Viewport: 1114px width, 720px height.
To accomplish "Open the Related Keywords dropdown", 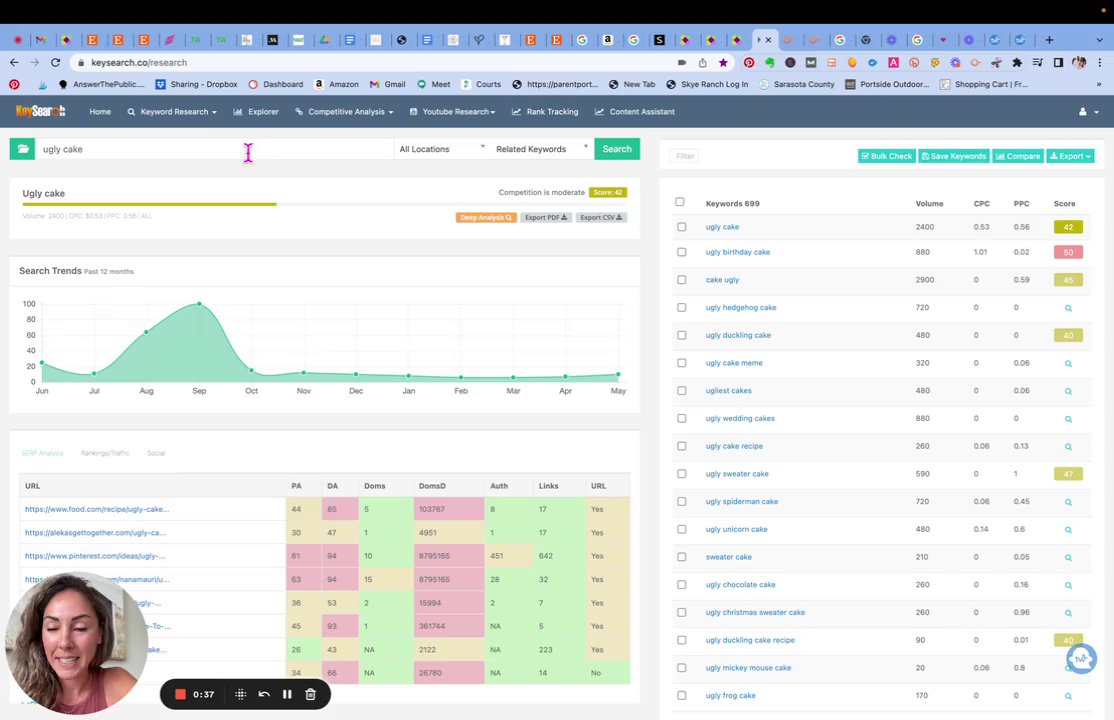I will (x=541, y=149).
